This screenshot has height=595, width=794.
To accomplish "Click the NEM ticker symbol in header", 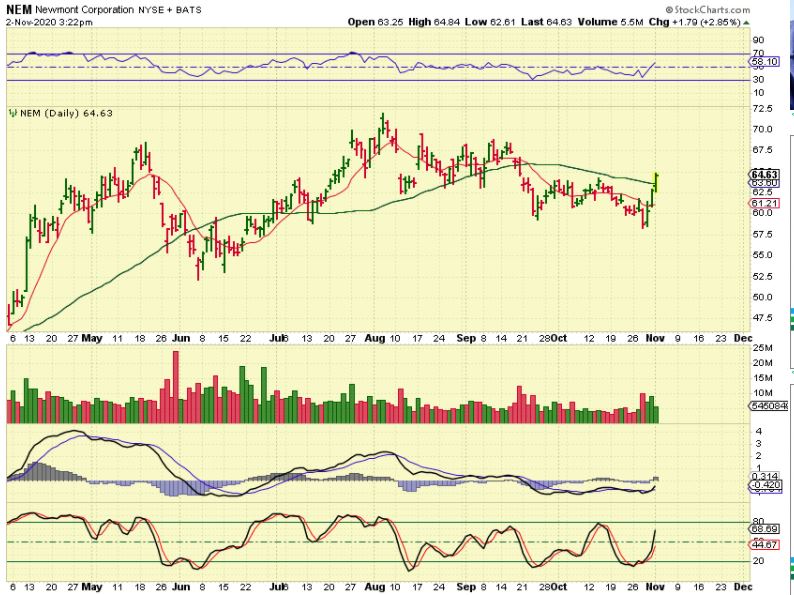I will [19, 10].
